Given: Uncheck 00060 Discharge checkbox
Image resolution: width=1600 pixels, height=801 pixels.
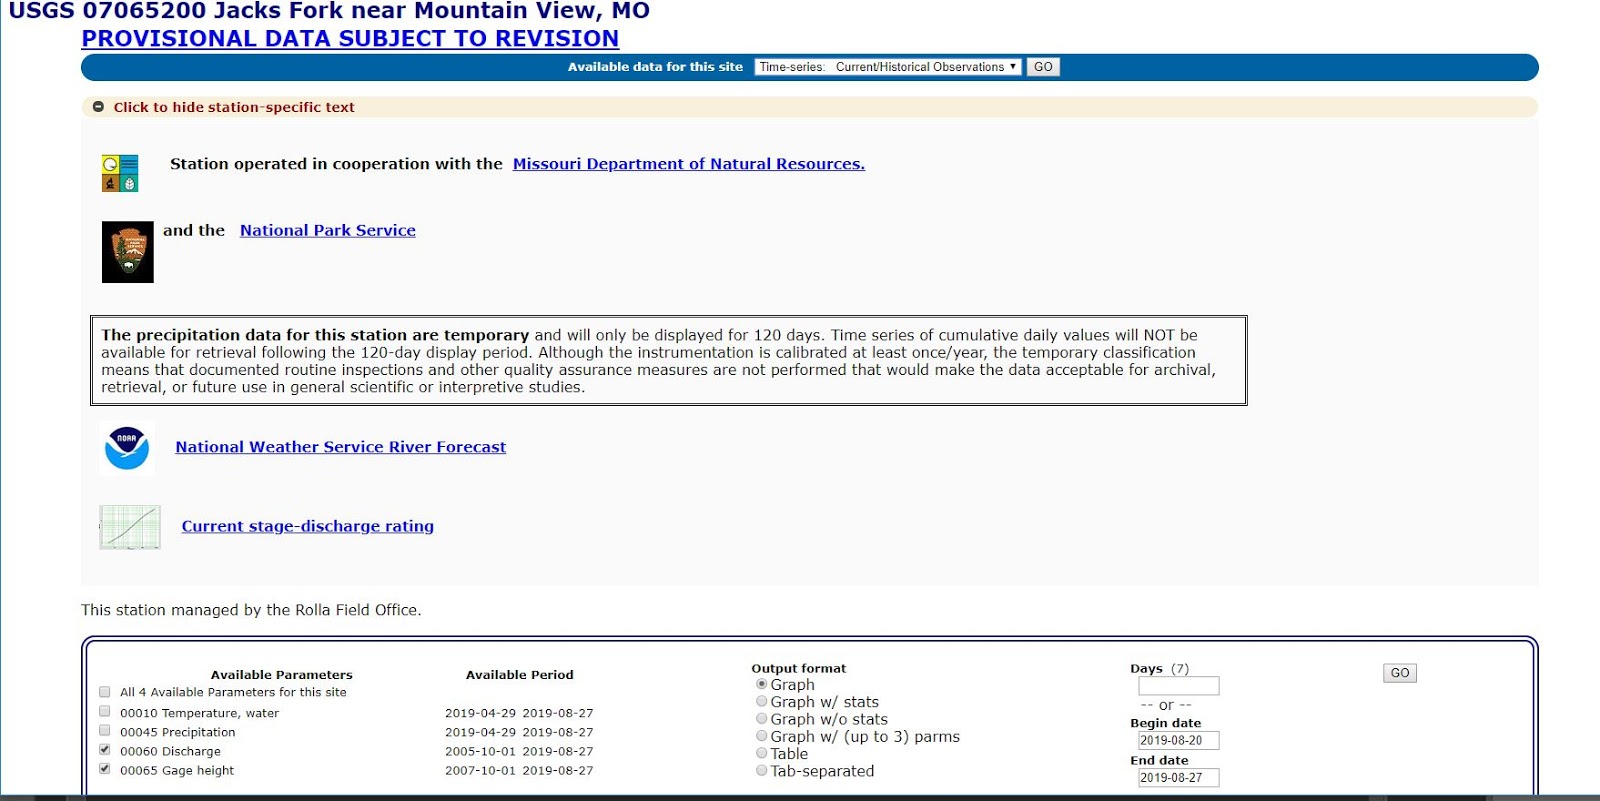Looking at the screenshot, I should click(x=105, y=750).
